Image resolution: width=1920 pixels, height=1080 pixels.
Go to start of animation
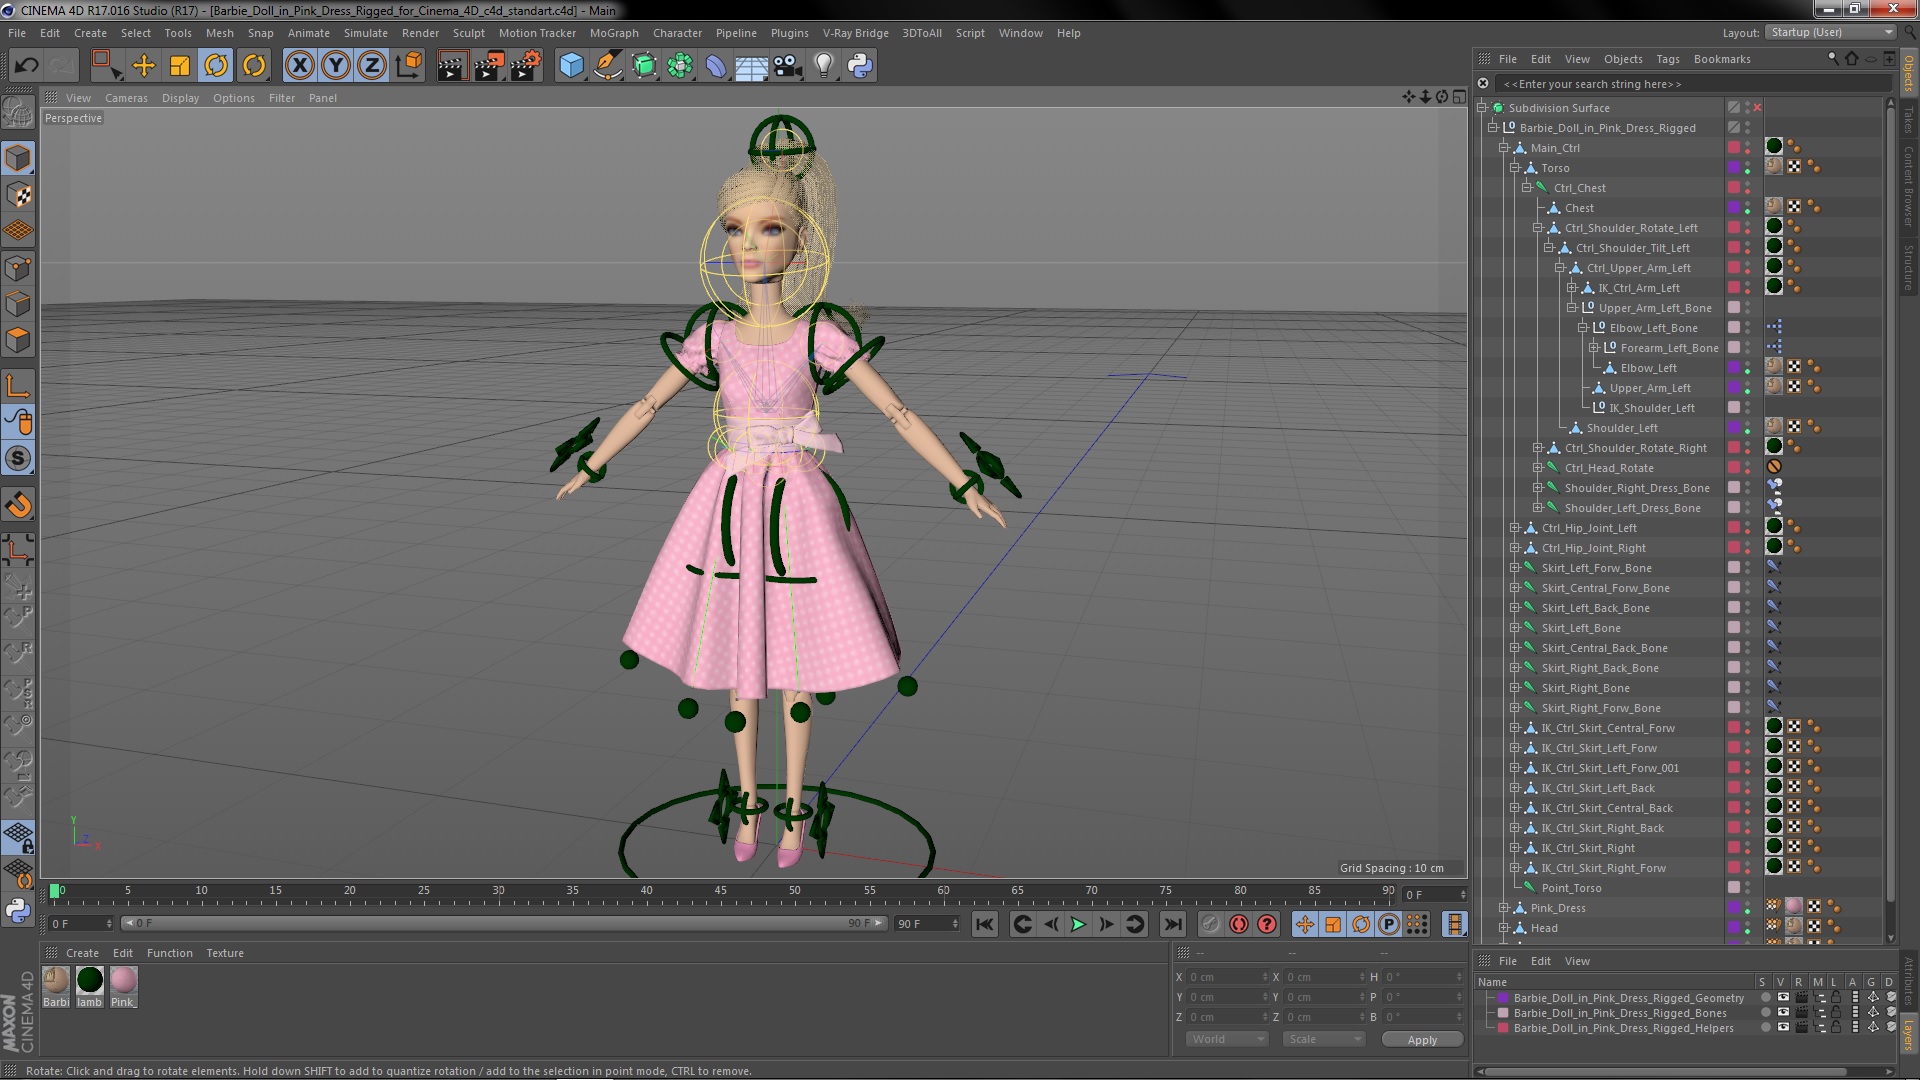(x=985, y=924)
